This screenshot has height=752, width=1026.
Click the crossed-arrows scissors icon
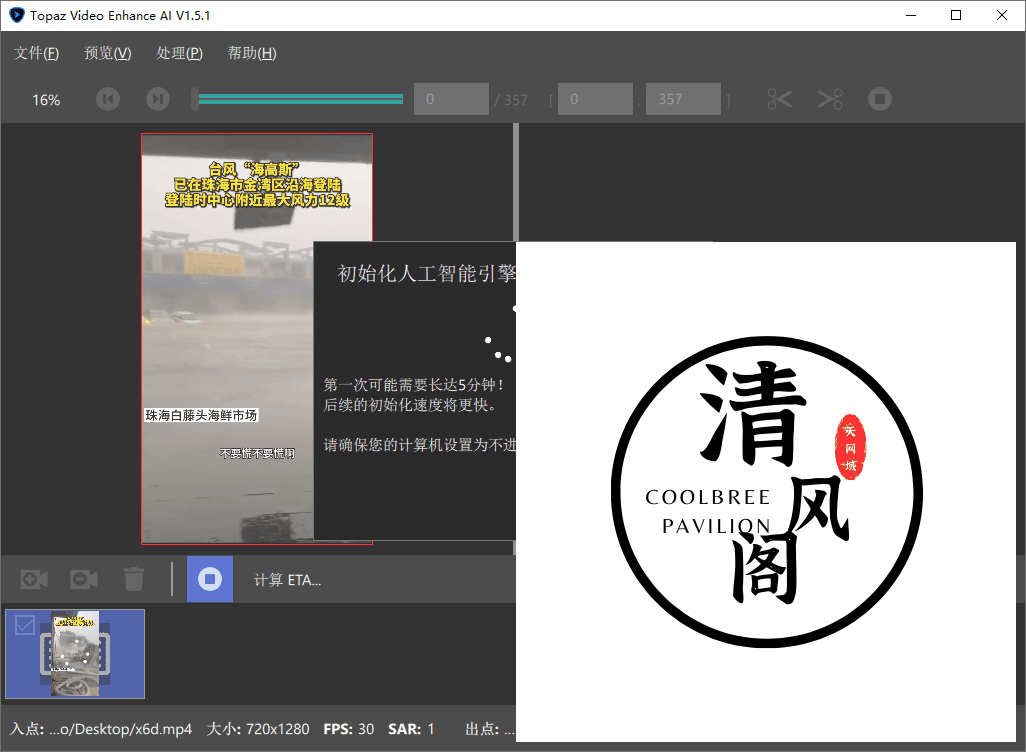(x=830, y=99)
